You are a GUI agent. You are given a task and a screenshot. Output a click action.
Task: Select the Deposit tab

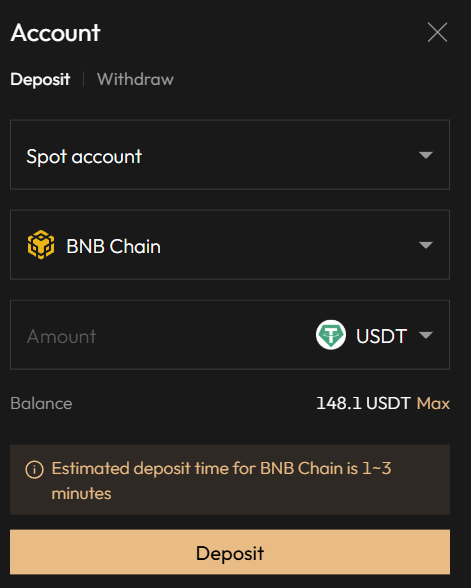40,80
